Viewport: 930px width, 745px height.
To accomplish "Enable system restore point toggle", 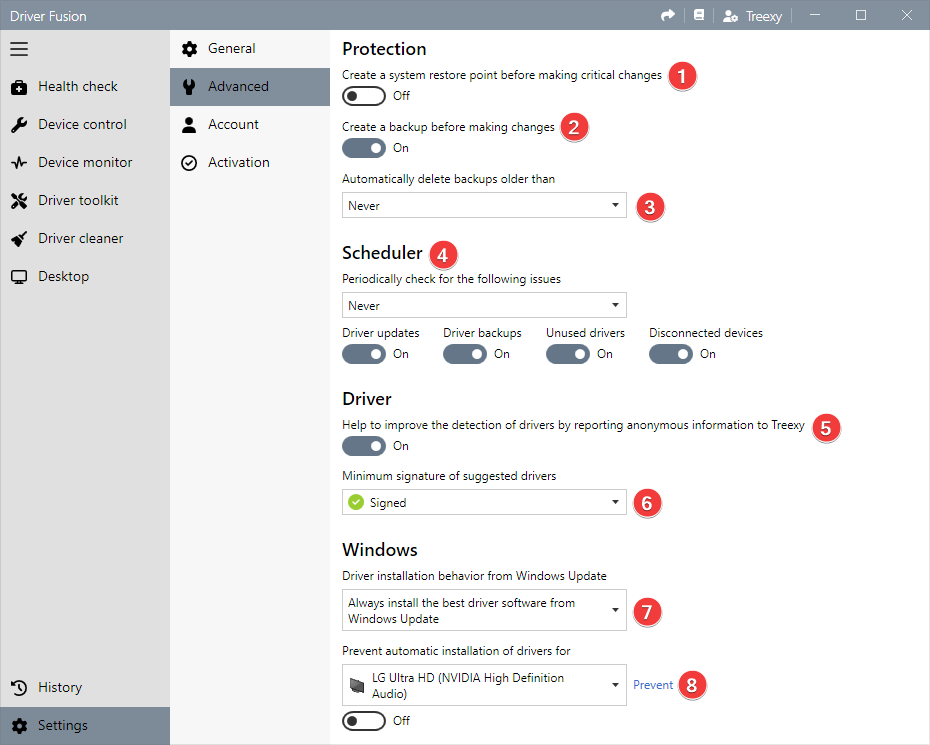I will click(x=364, y=95).
